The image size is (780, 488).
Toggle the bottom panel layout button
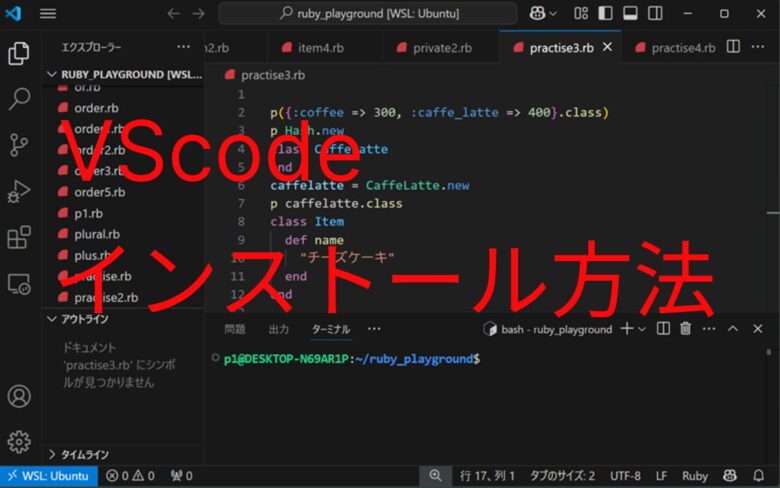click(630, 13)
